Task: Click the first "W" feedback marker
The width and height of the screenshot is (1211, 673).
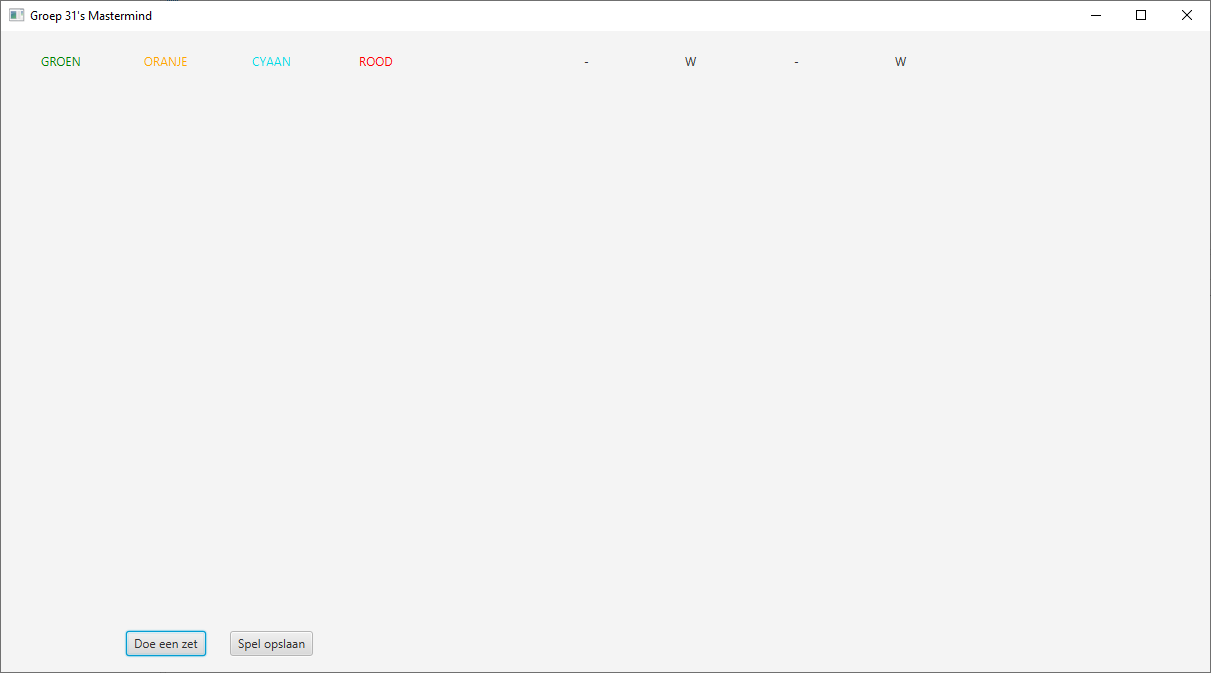Action: [x=690, y=61]
